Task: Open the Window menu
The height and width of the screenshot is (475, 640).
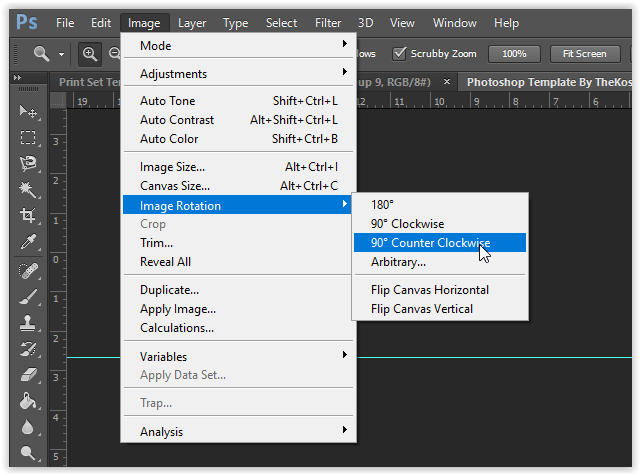Action: tap(455, 23)
